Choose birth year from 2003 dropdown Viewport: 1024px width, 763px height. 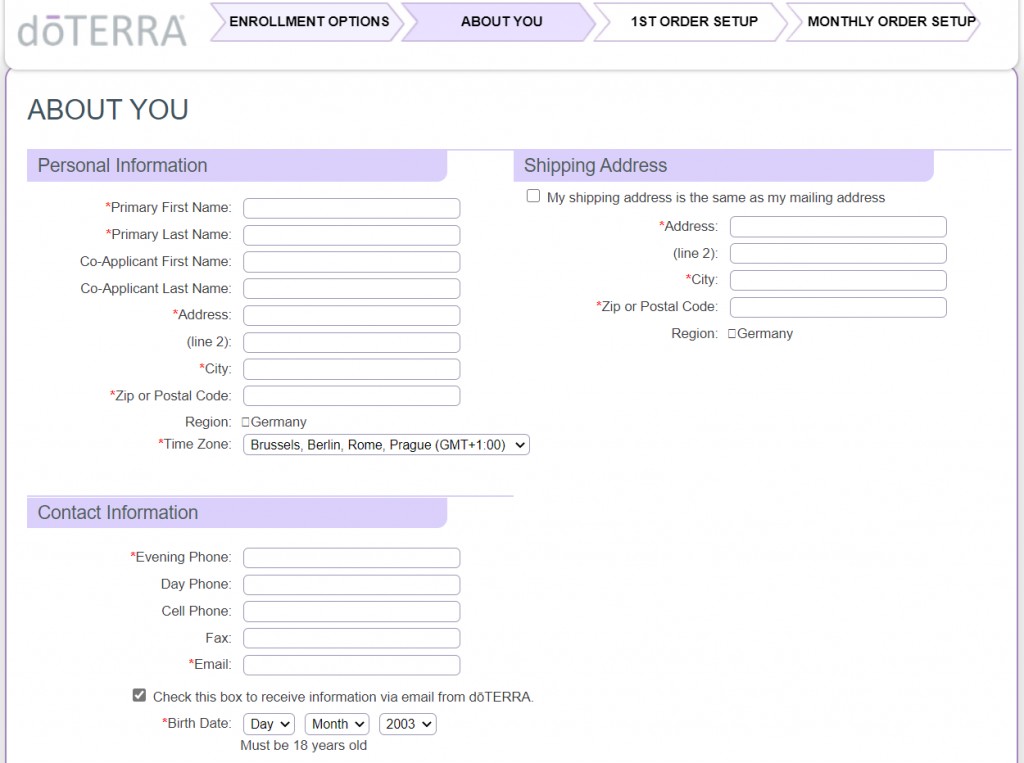pos(407,724)
